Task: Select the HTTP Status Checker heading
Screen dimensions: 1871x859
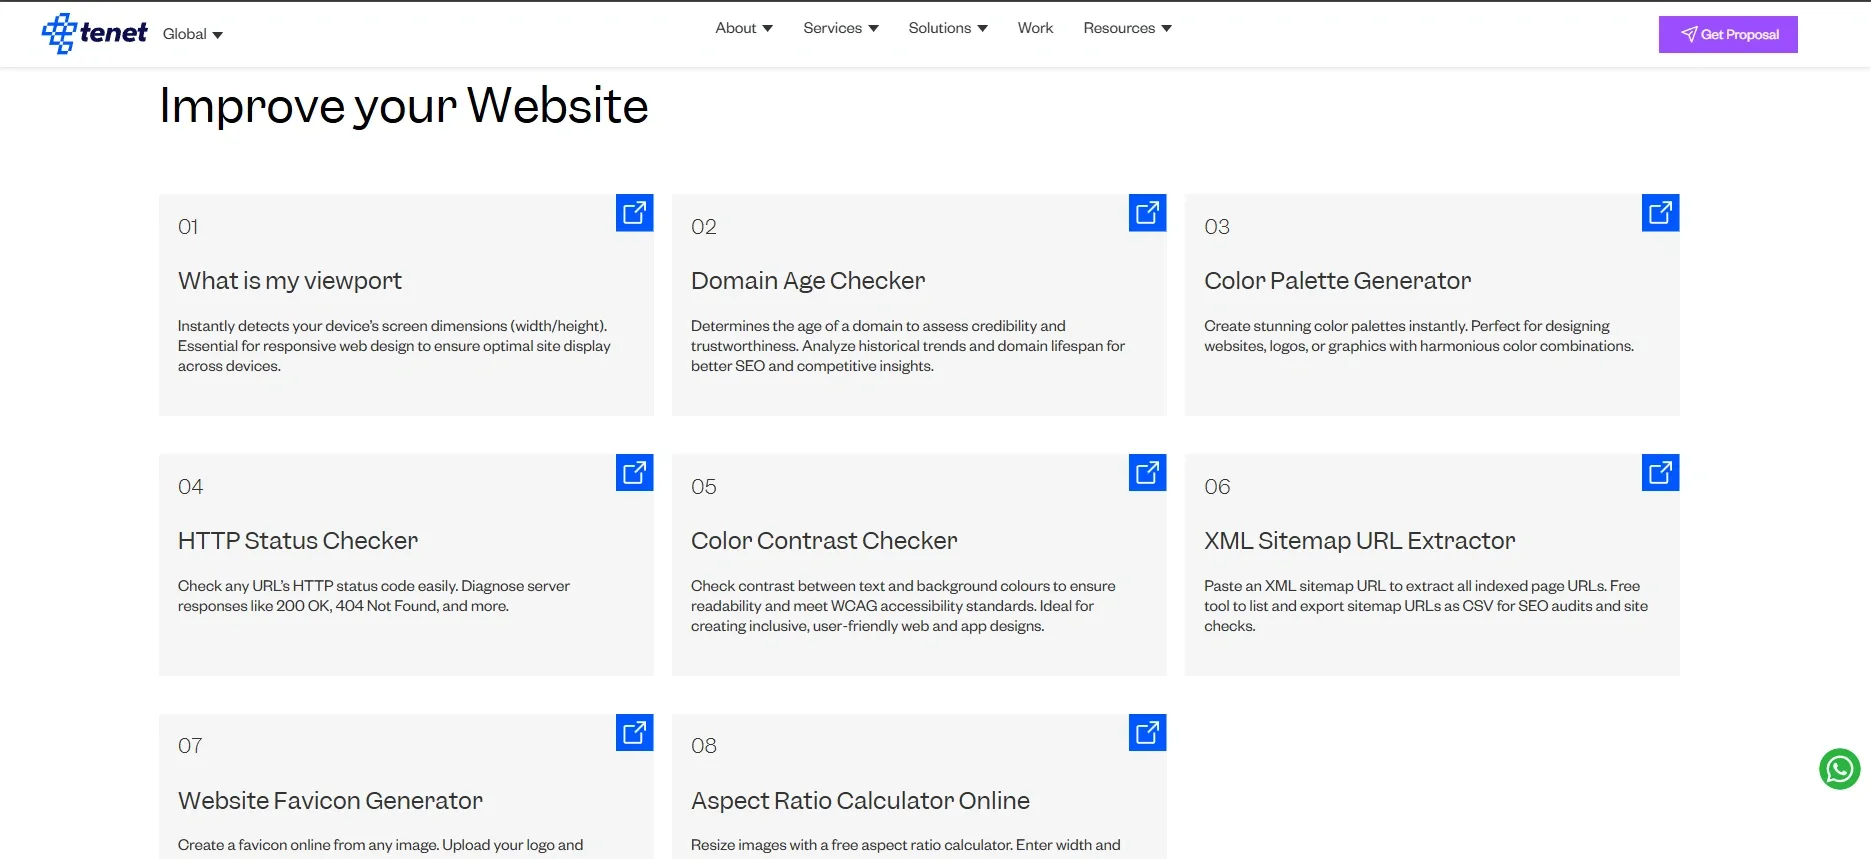Action: 297,541
